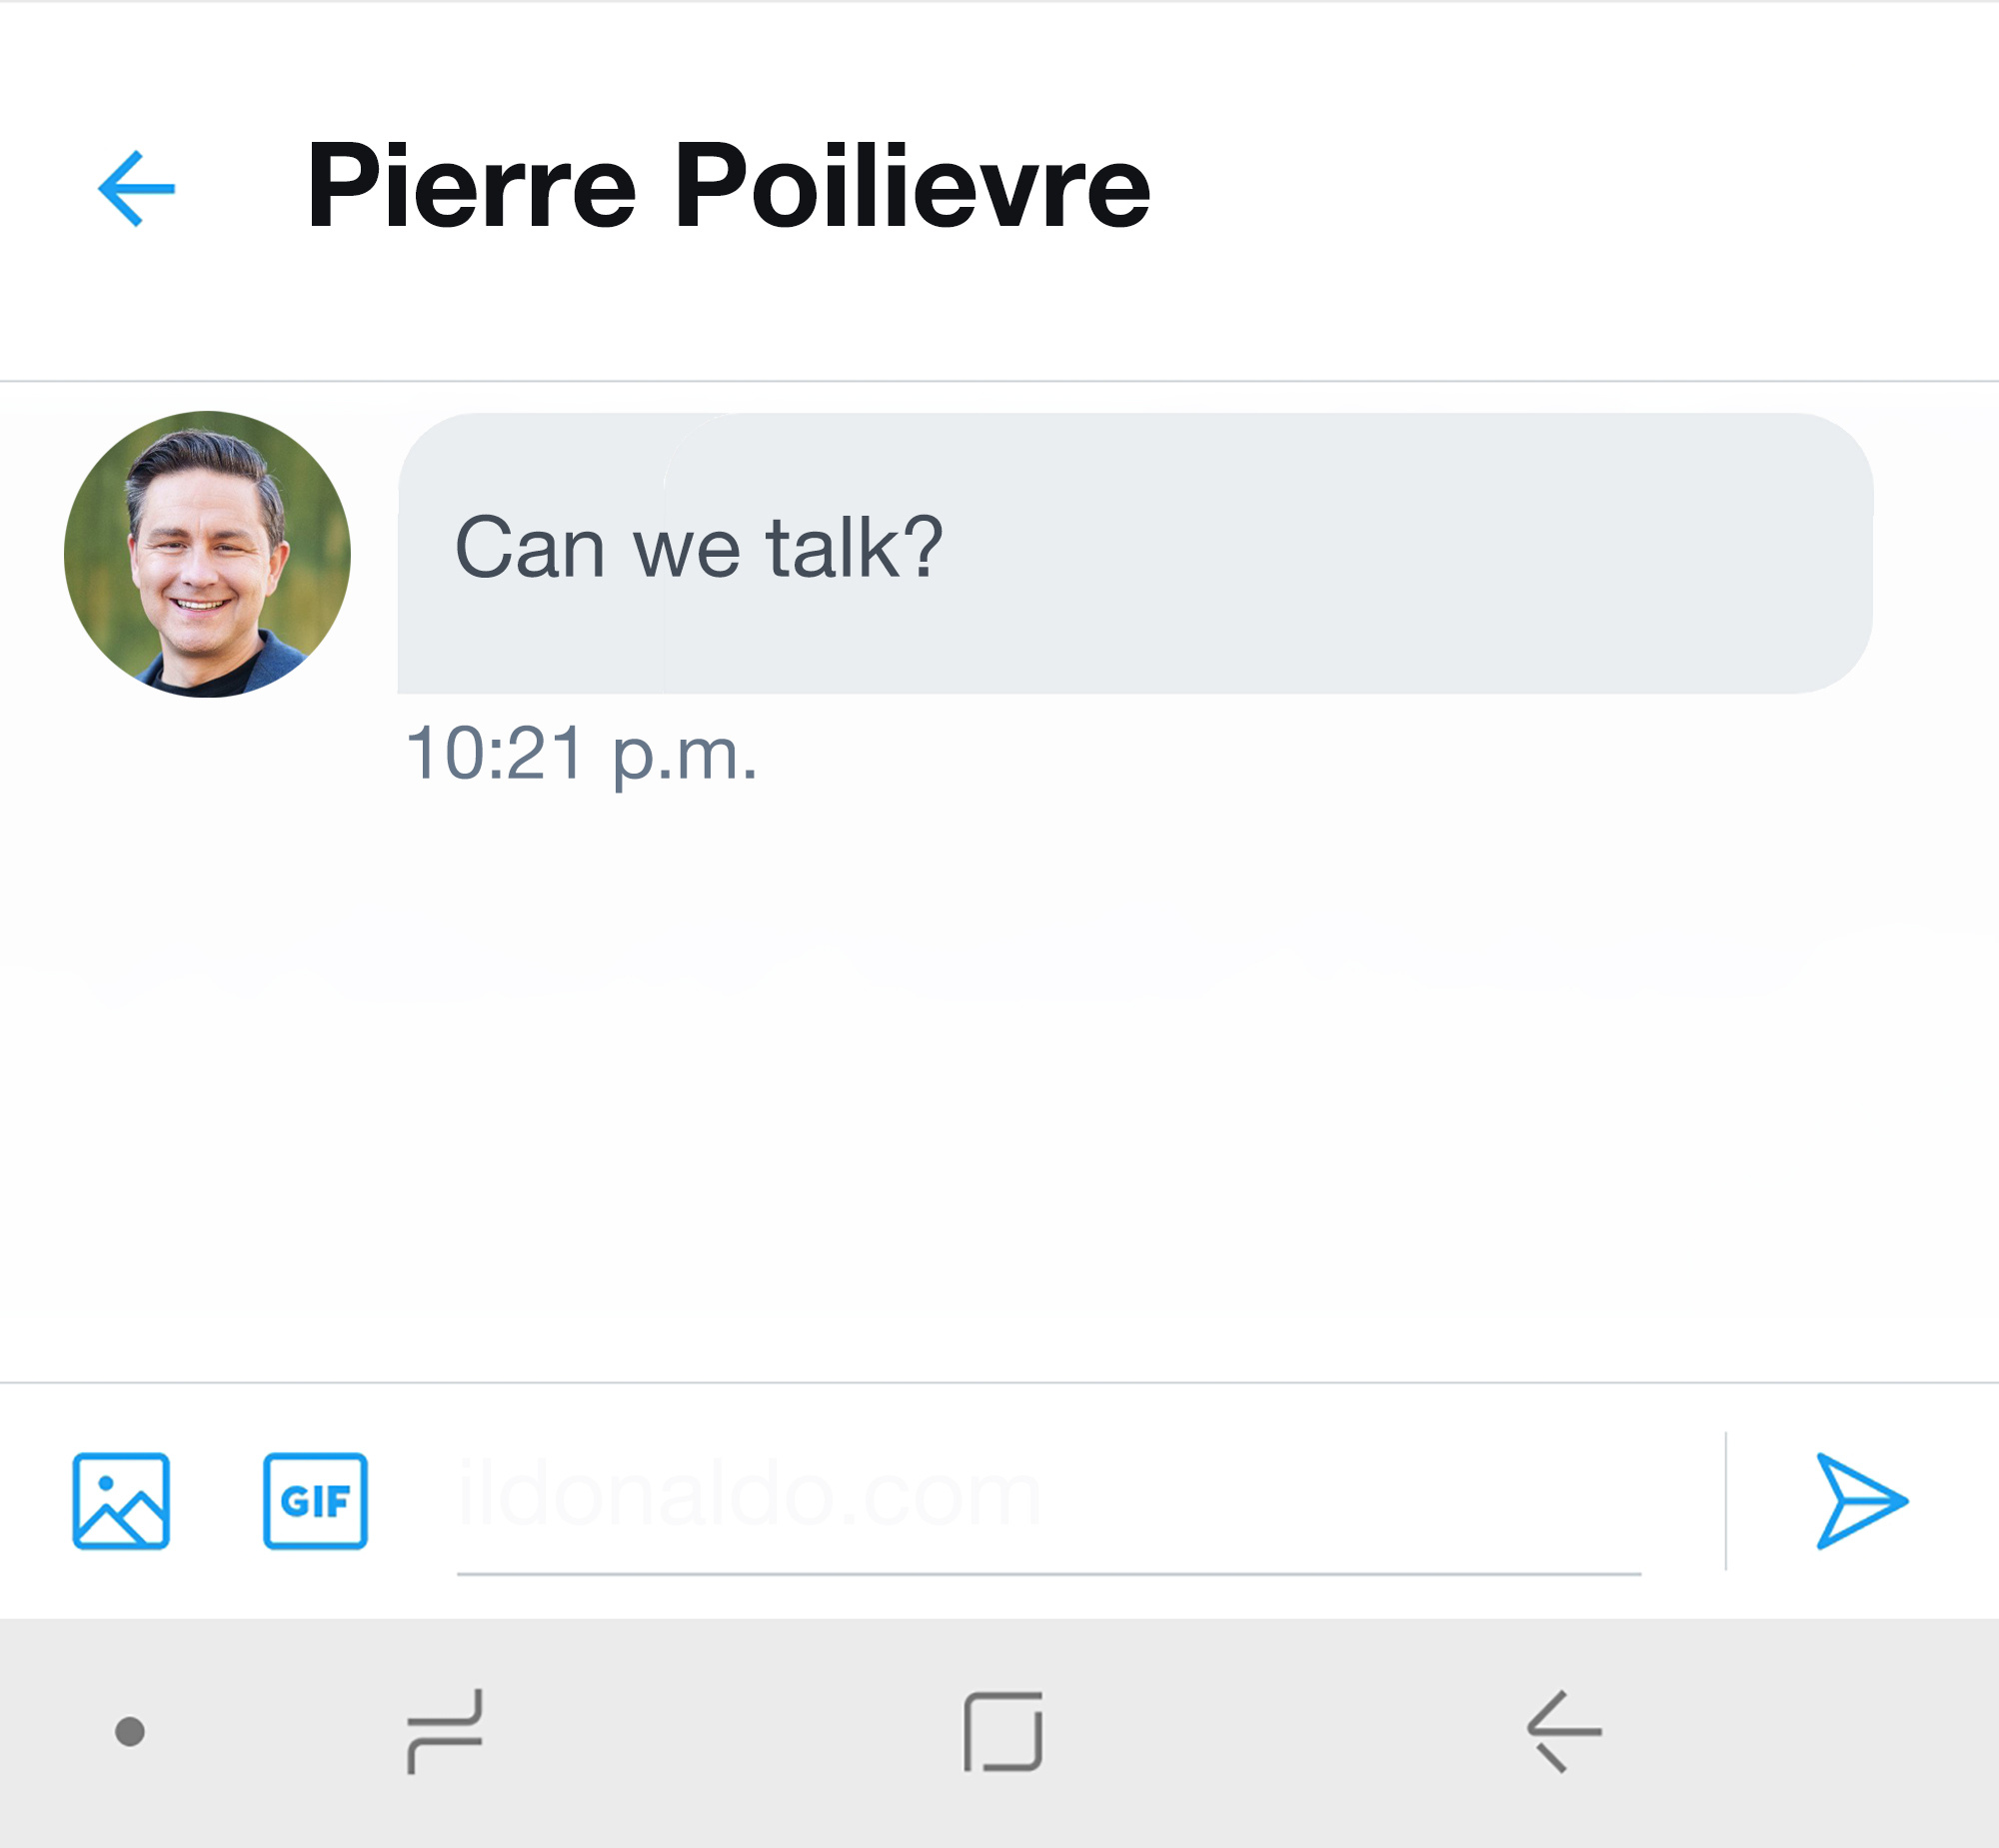1999x1848 pixels.
Task: Send the message with the paper plane icon
Action: (1861, 1501)
